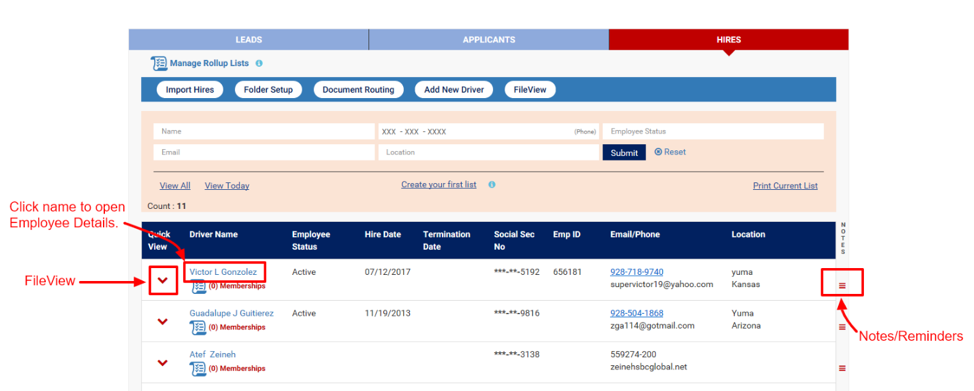Click the Termination Date column header
The width and height of the screenshot is (974, 391).
tap(447, 241)
